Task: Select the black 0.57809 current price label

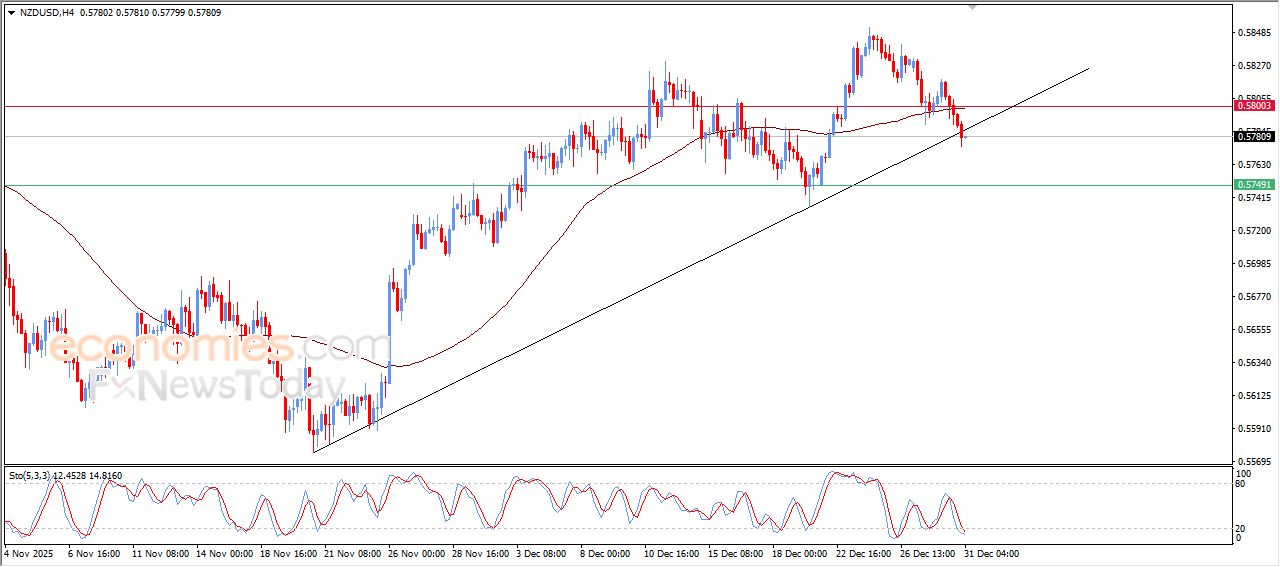Action: [1253, 137]
